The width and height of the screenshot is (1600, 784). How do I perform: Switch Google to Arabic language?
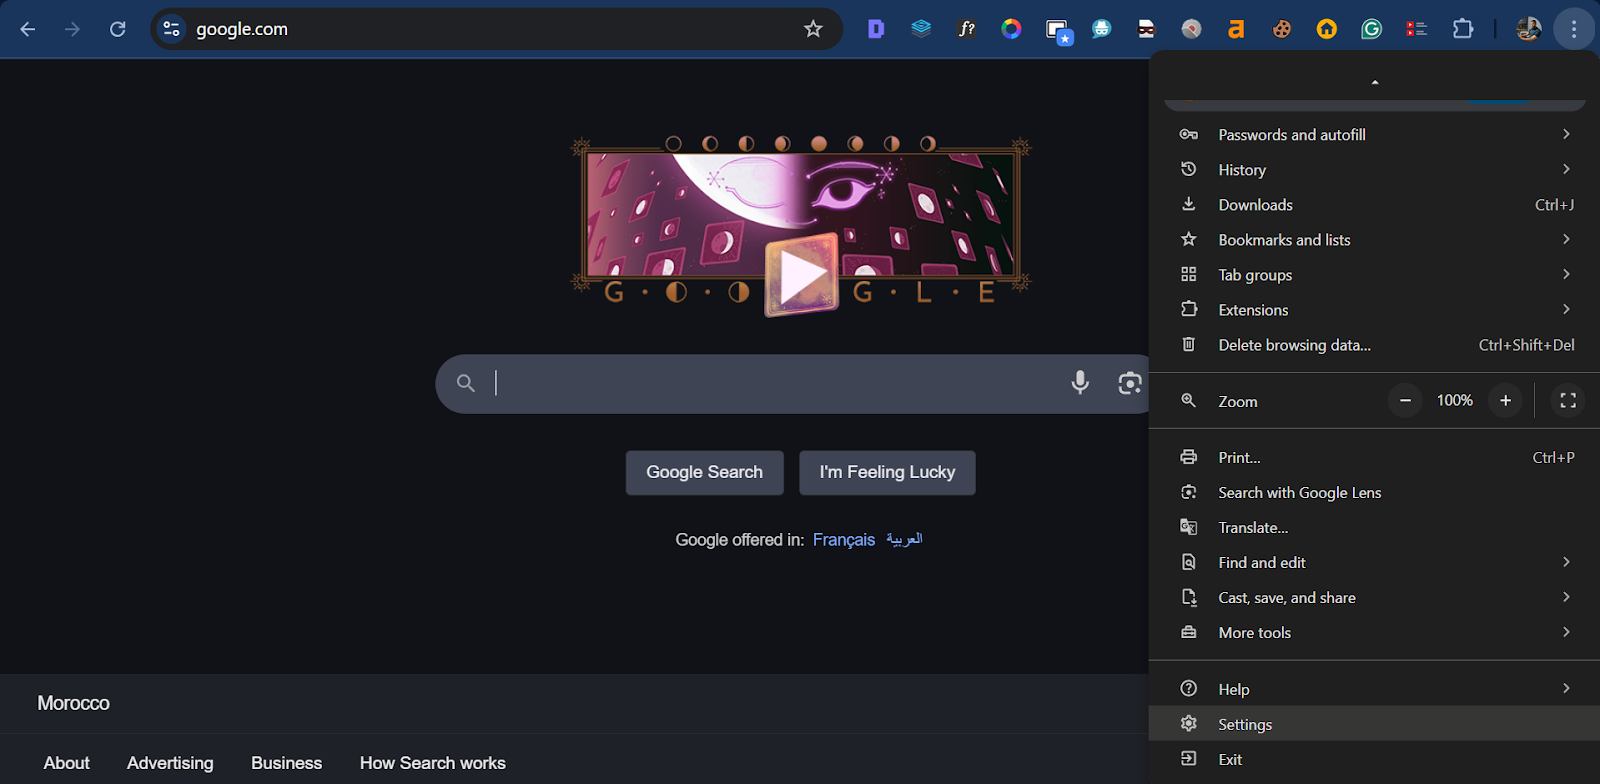tap(904, 539)
